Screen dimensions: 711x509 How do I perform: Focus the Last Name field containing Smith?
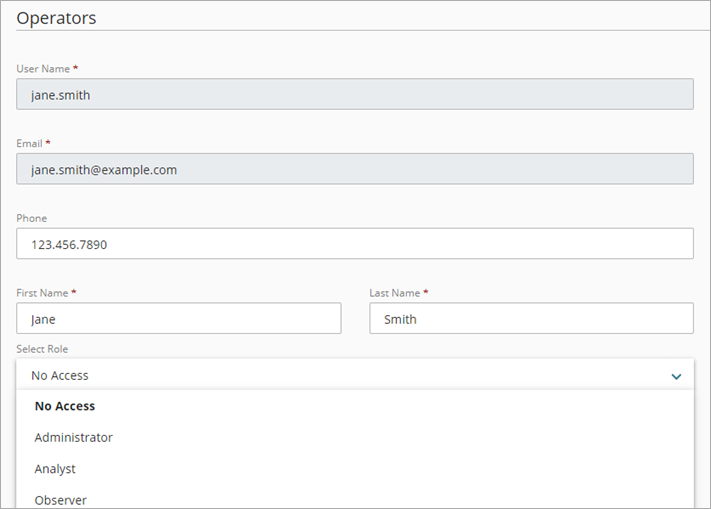click(x=531, y=318)
